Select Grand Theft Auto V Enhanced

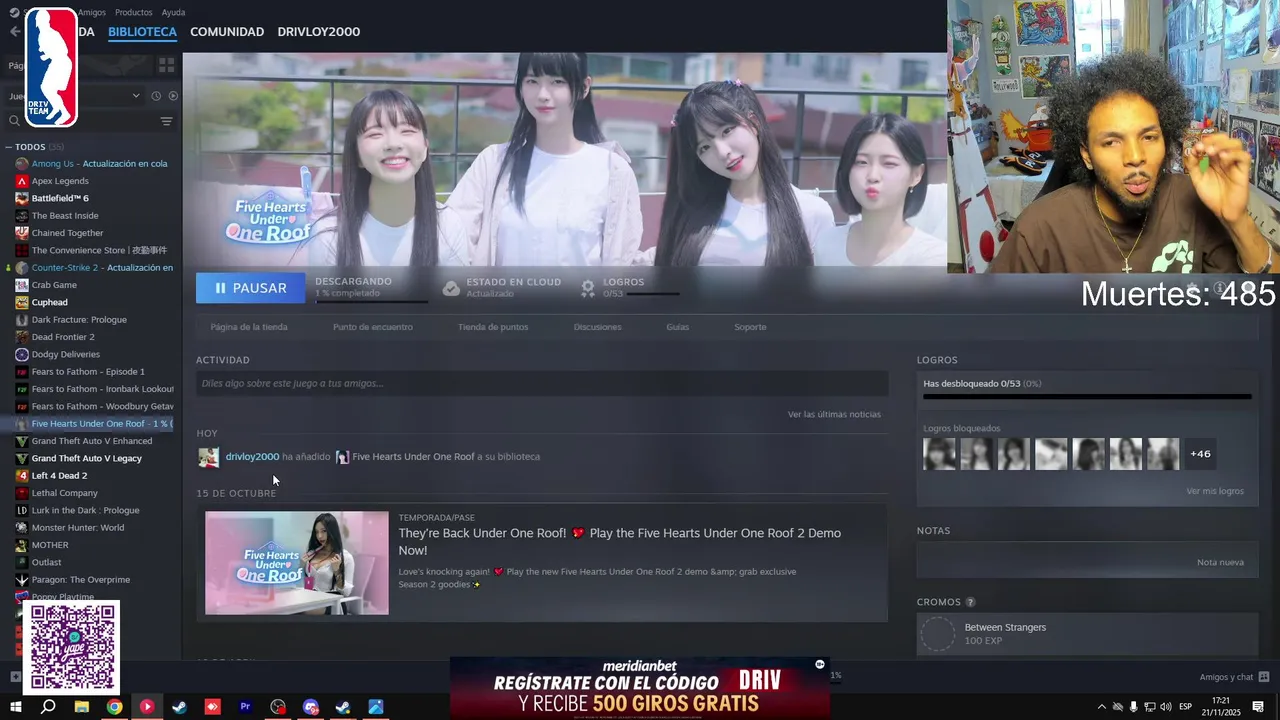click(x=91, y=441)
